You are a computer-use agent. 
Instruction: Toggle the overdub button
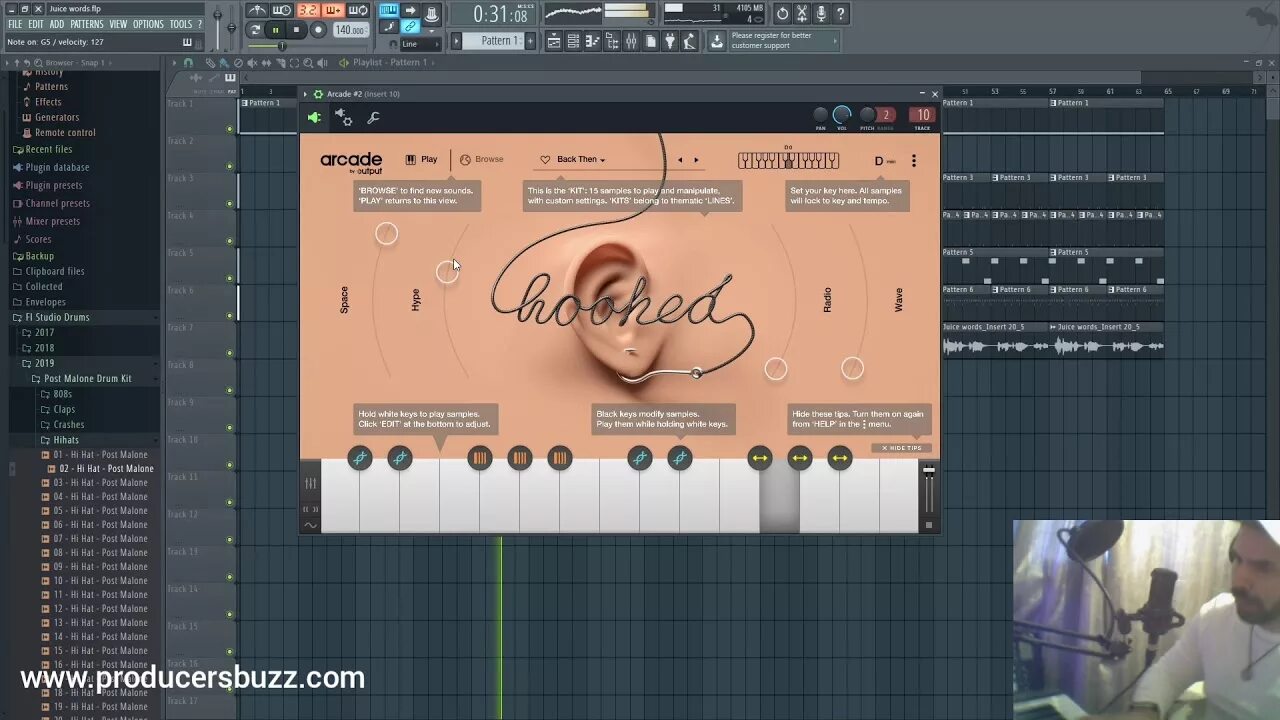tap(333, 11)
